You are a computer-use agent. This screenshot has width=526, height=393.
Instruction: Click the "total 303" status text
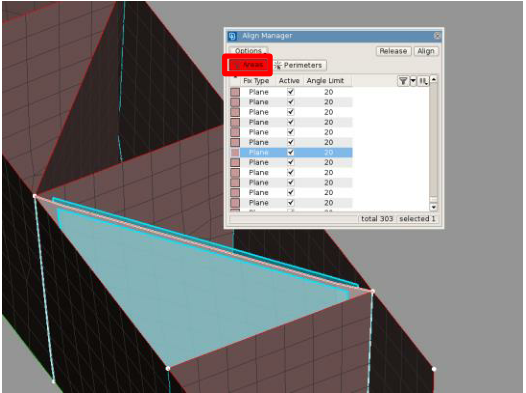pyautogui.click(x=377, y=219)
